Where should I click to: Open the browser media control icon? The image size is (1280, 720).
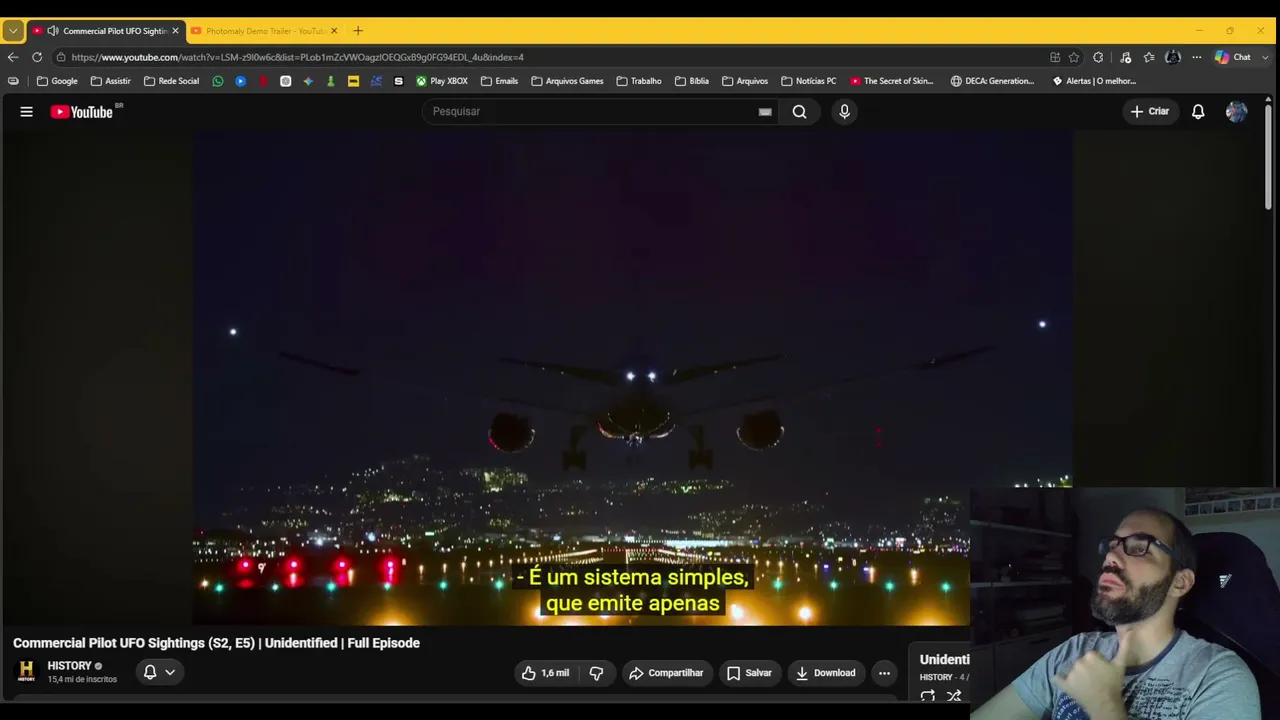pos(1125,57)
